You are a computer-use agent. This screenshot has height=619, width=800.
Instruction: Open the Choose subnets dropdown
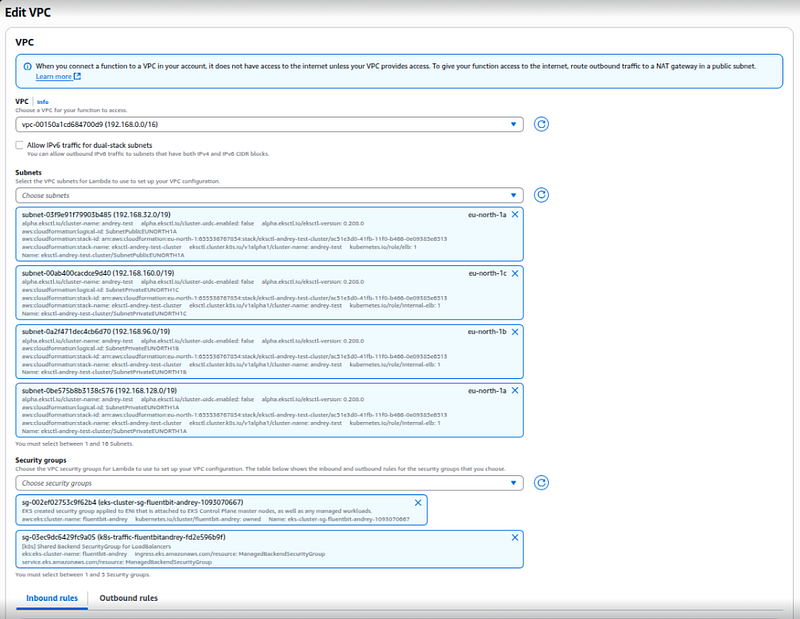coord(269,195)
